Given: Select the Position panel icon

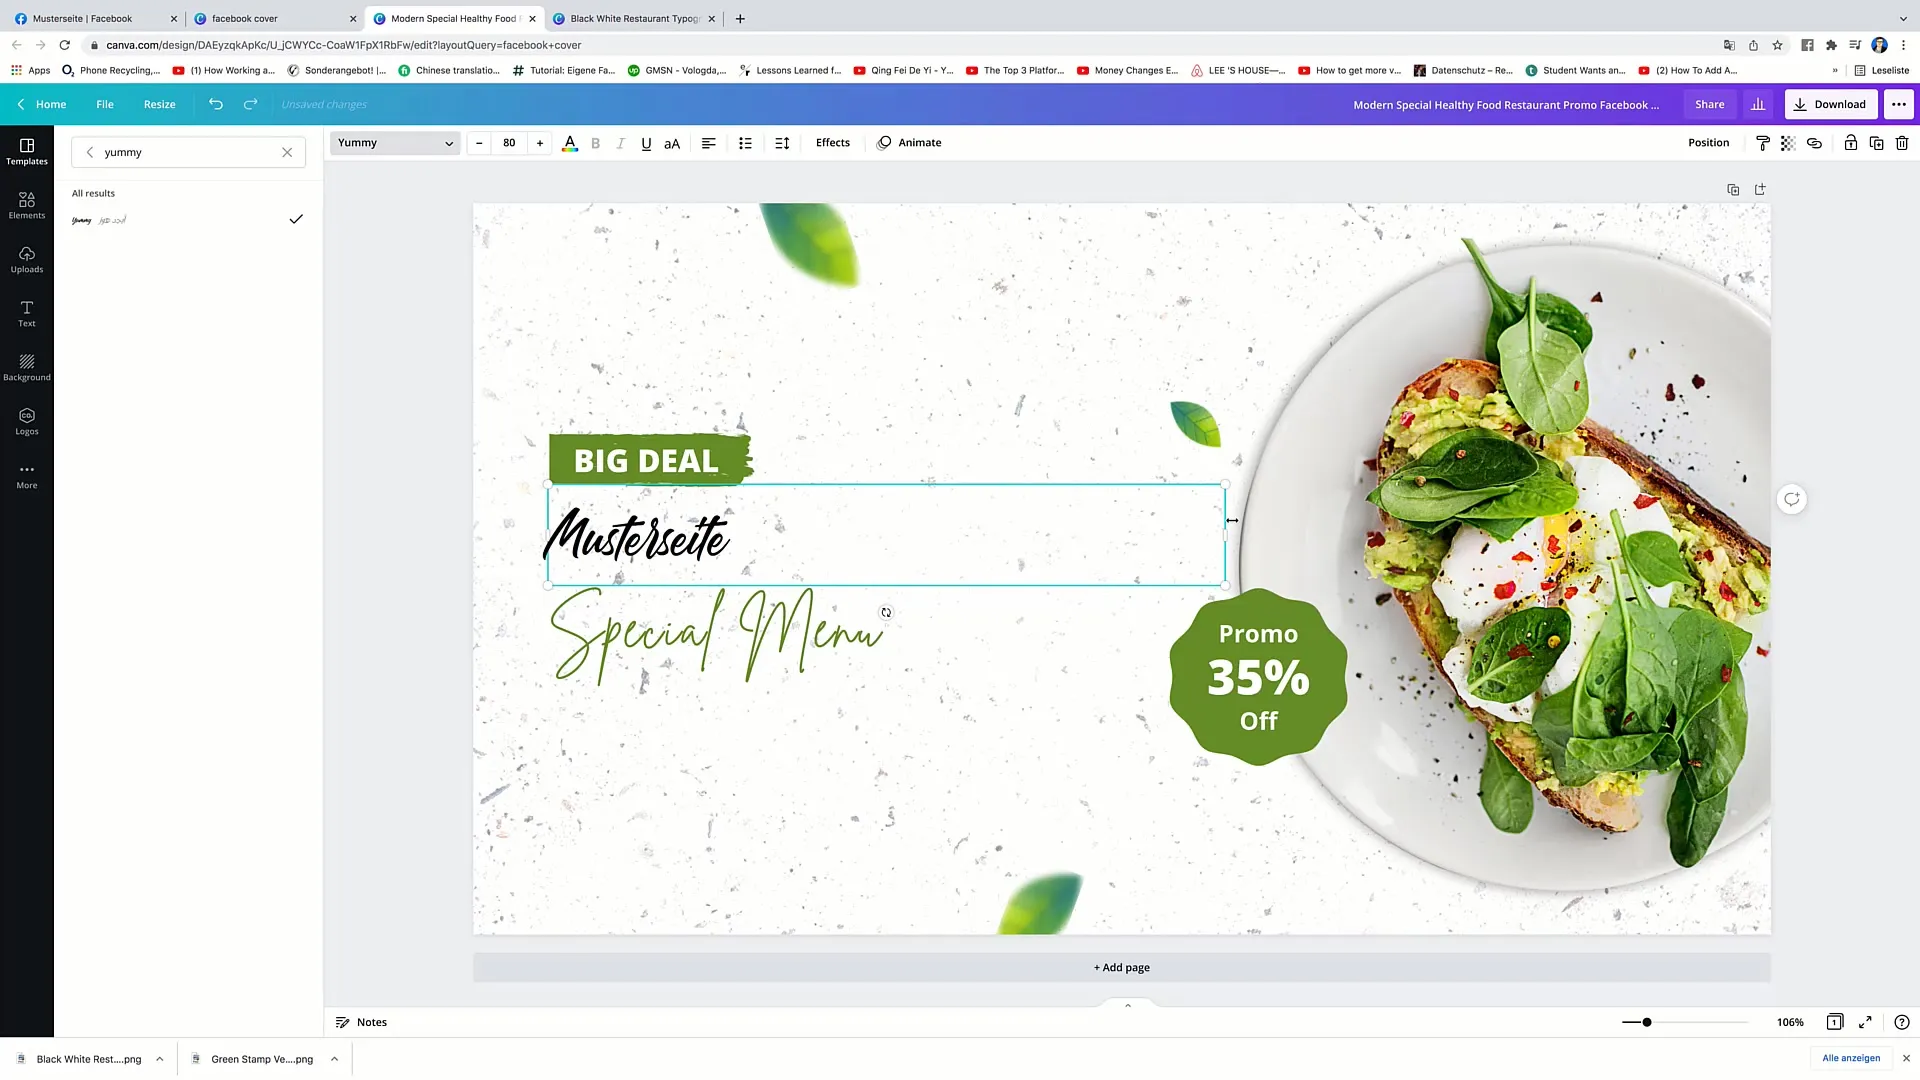Looking at the screenshot, I should click(1709, 142).
